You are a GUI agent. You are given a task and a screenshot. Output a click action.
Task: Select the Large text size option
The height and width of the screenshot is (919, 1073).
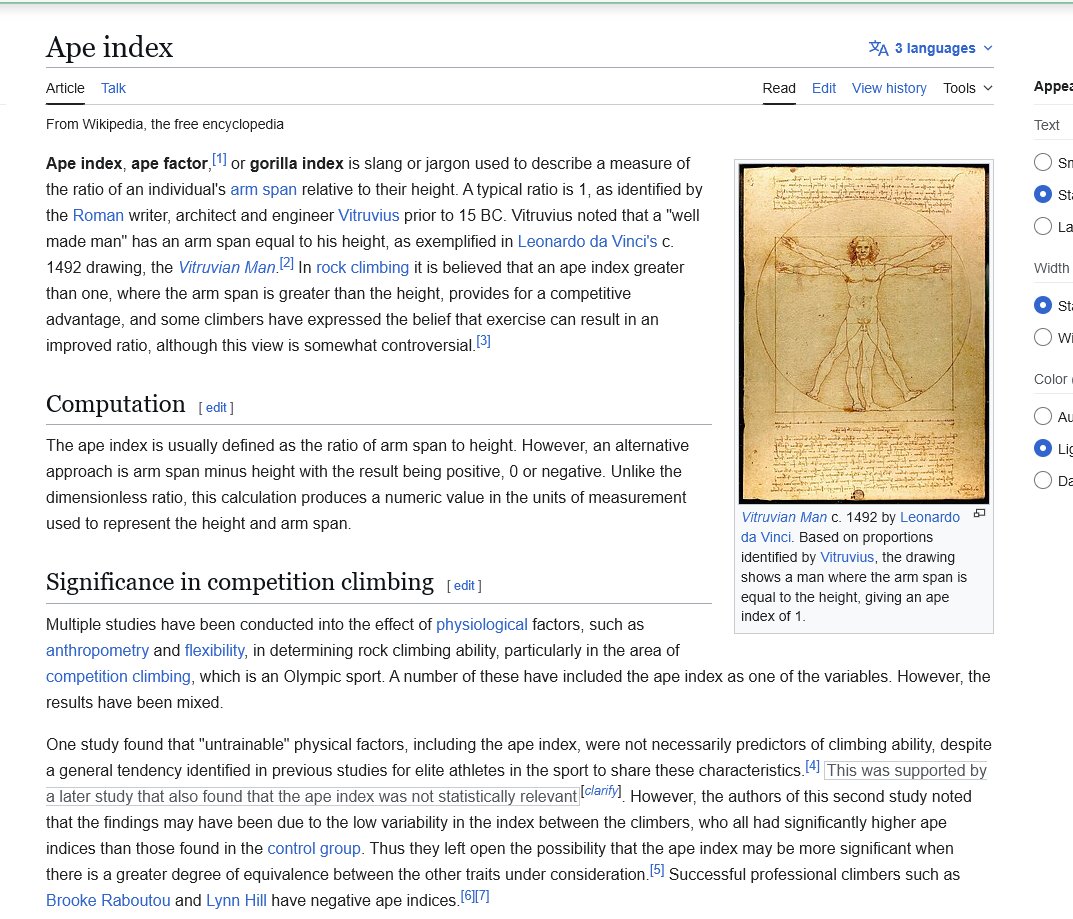coord(1042,227)
